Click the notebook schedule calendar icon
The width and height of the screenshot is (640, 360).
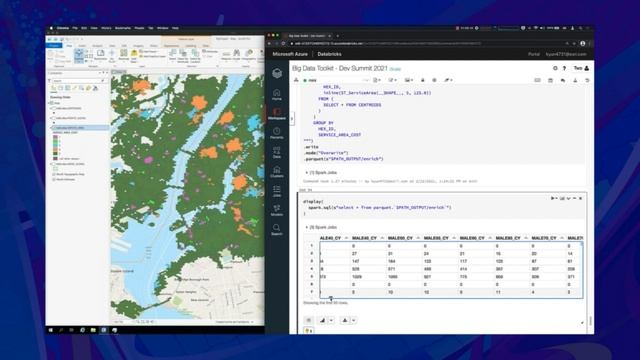(x=550, y=80)
